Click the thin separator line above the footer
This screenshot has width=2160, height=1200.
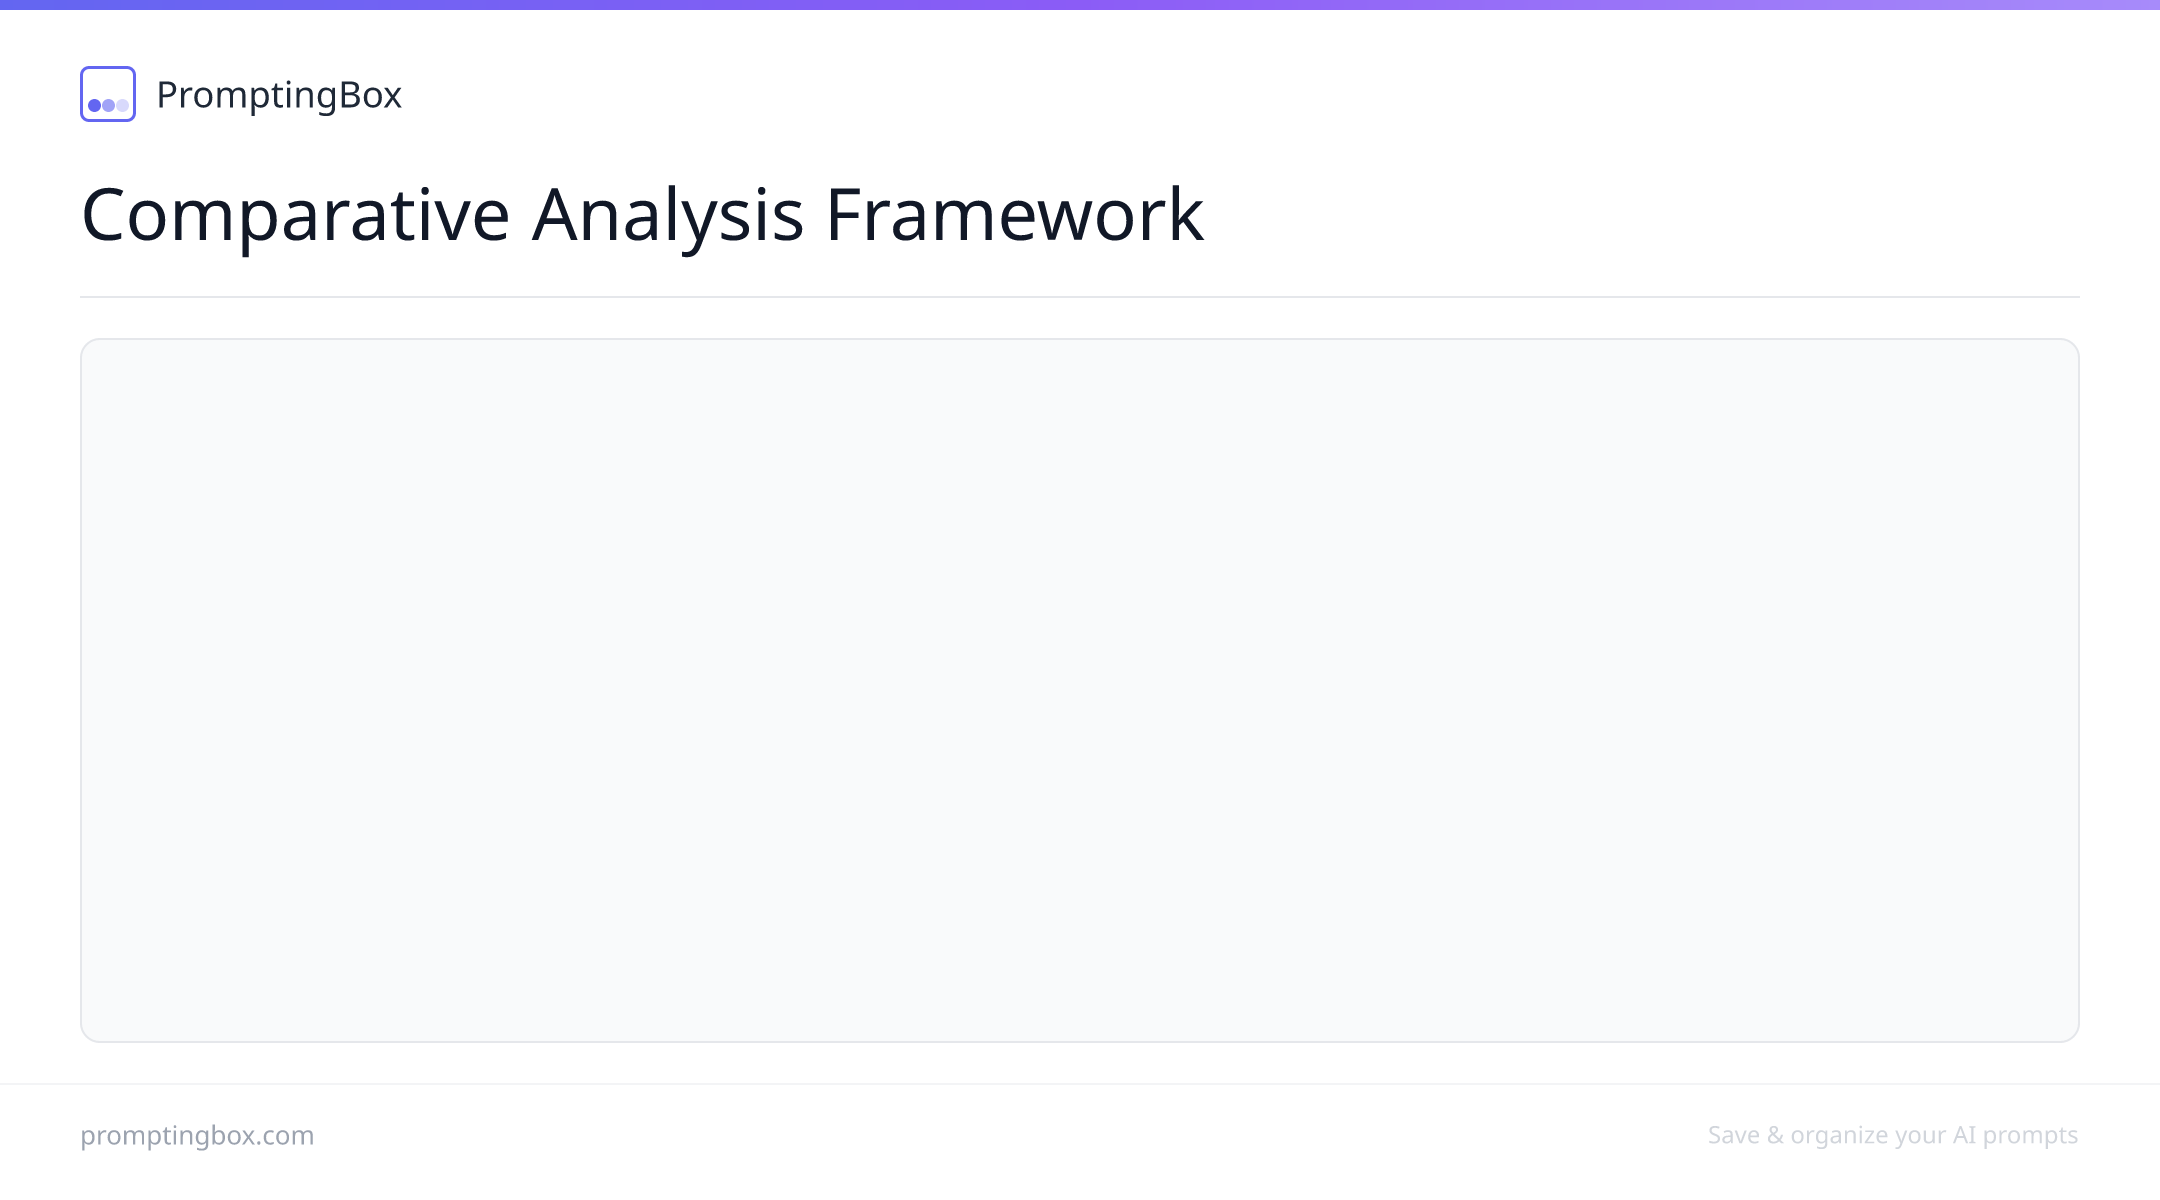click(1080, 1084)
